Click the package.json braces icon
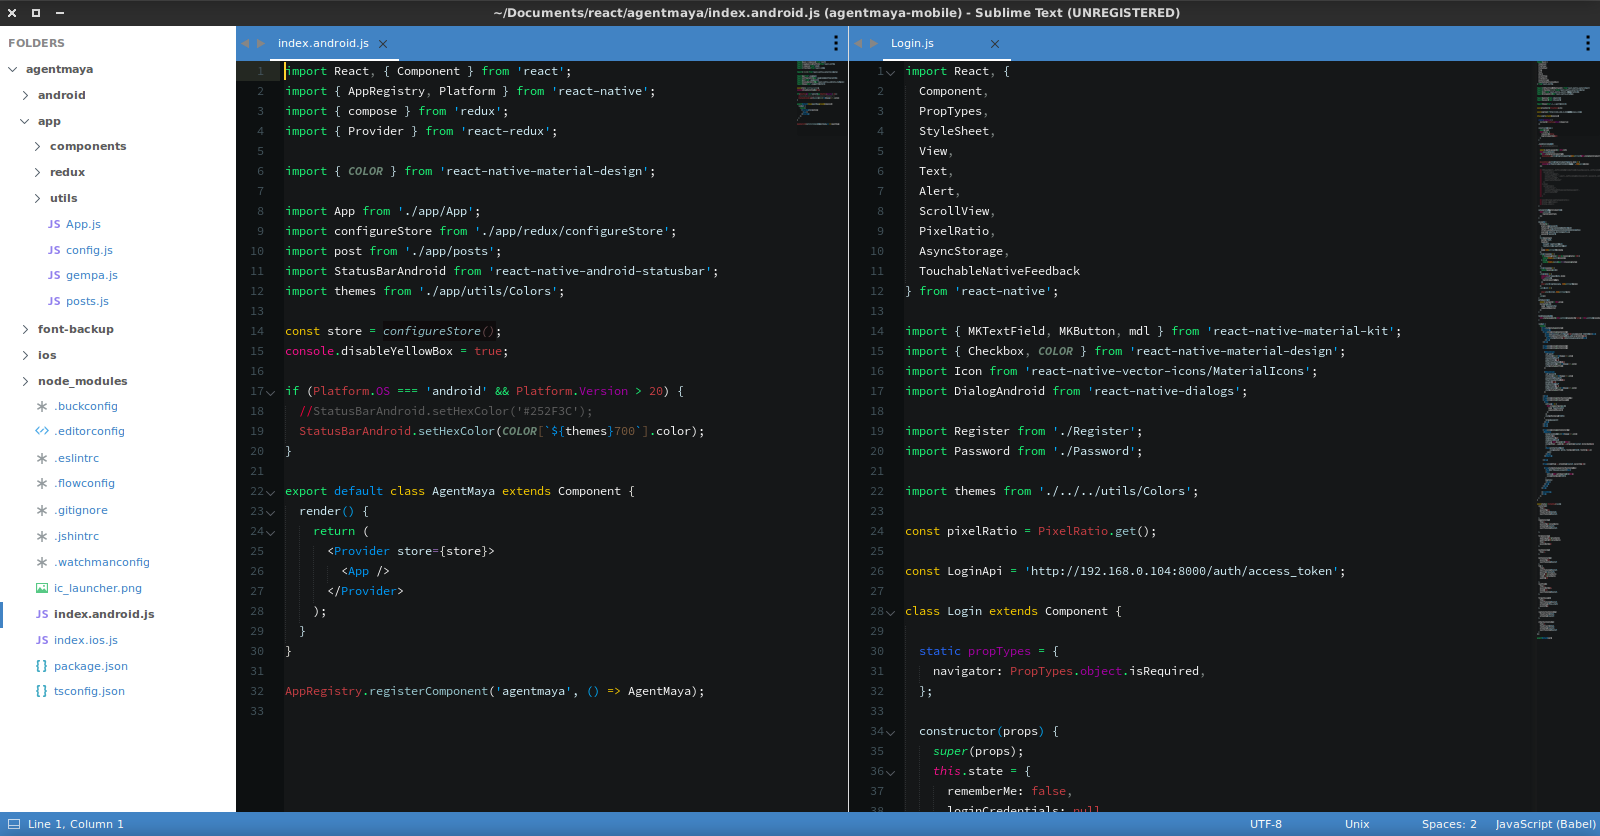1600x836 pixels. tap(42, 666)
